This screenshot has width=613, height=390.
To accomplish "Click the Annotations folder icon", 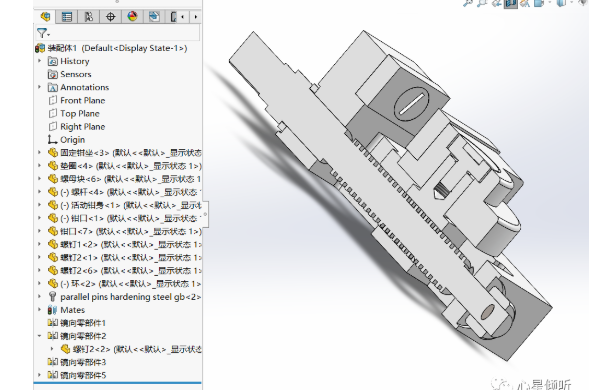I will pos(52,87).
